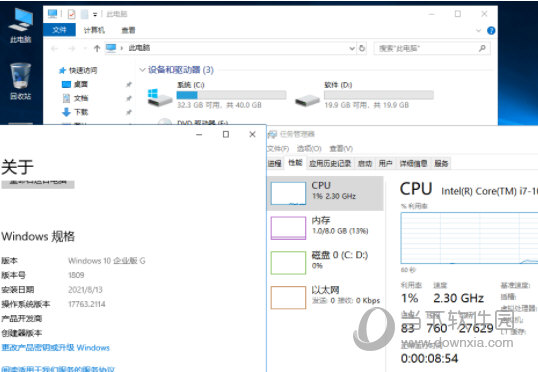The height and width of the screenshot is (372, 538).
Task: Click the 0:00:08:54 uptime value
Action: pos(429,359)
